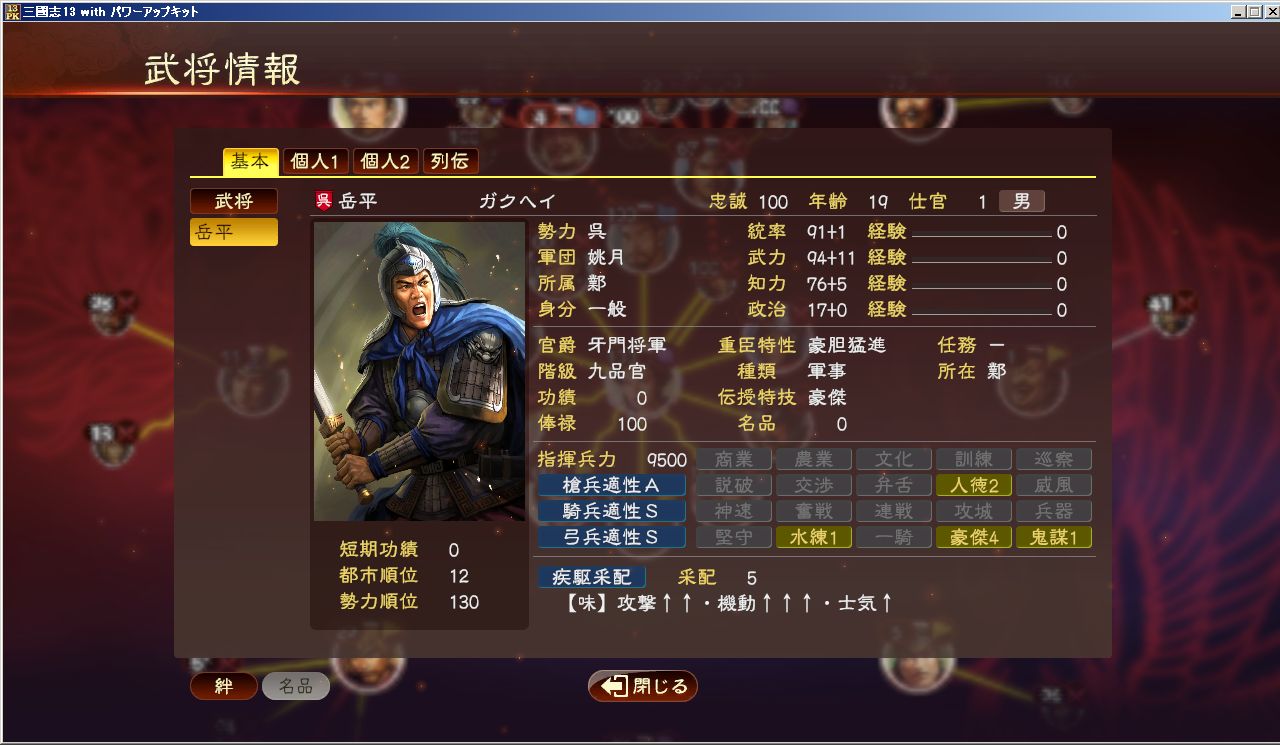Select the 騎兵適性S aptitude bar
This screenshot has height=745, width=1280.
[x=612, y=511]
